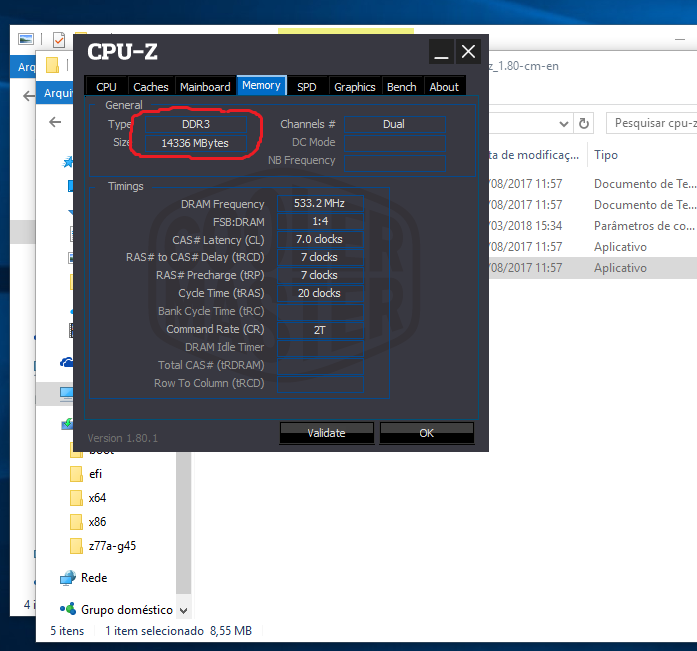Switch to the SPD tab

[307, 86]
